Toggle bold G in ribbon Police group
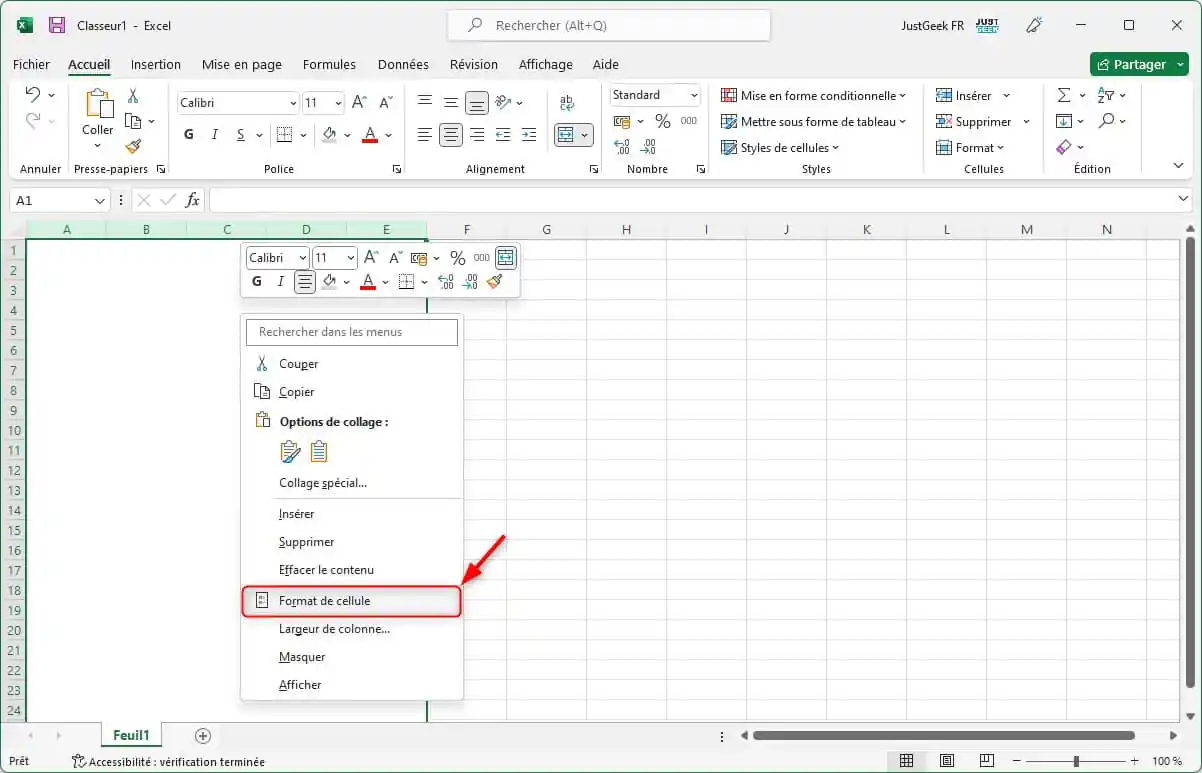Image resolution: width=1202 pixels, height=773 pixels. [x=189, y=134]
